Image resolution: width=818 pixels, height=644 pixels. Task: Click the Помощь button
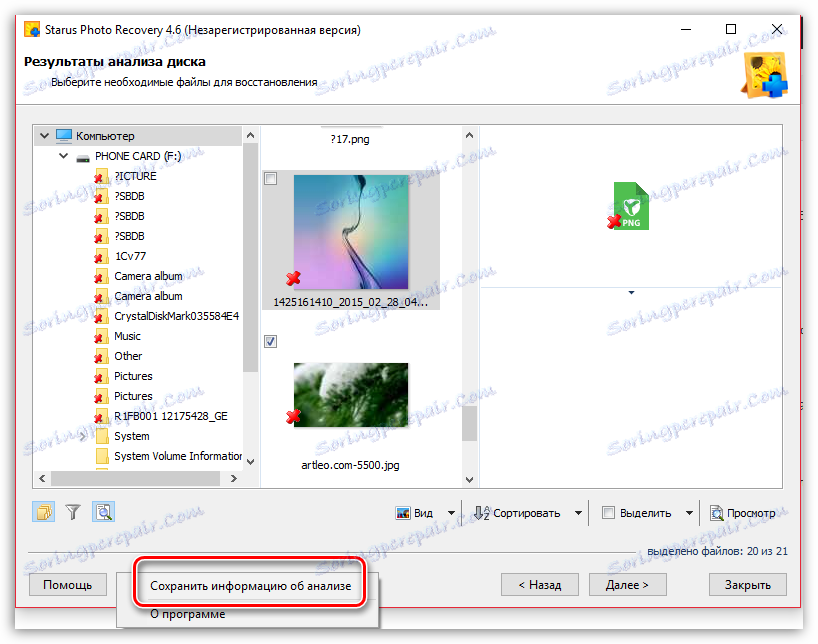67,584
